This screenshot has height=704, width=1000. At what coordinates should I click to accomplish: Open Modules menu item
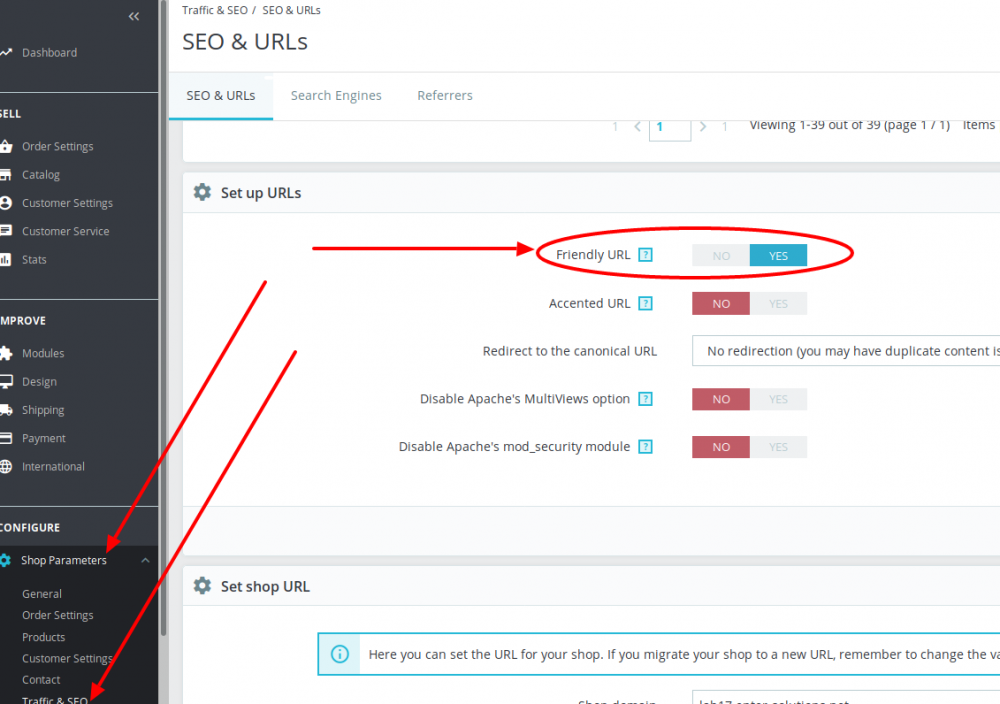pyautogui.click(x=43, y=353)
